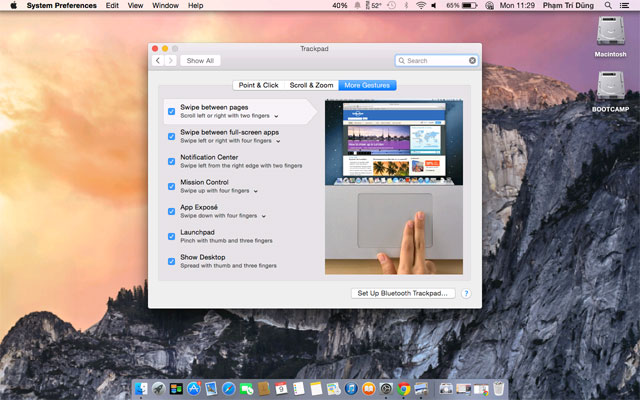Click the gesture preview video
The width and height of the screenshot is (640, 400).
click(x=394, y=187)
